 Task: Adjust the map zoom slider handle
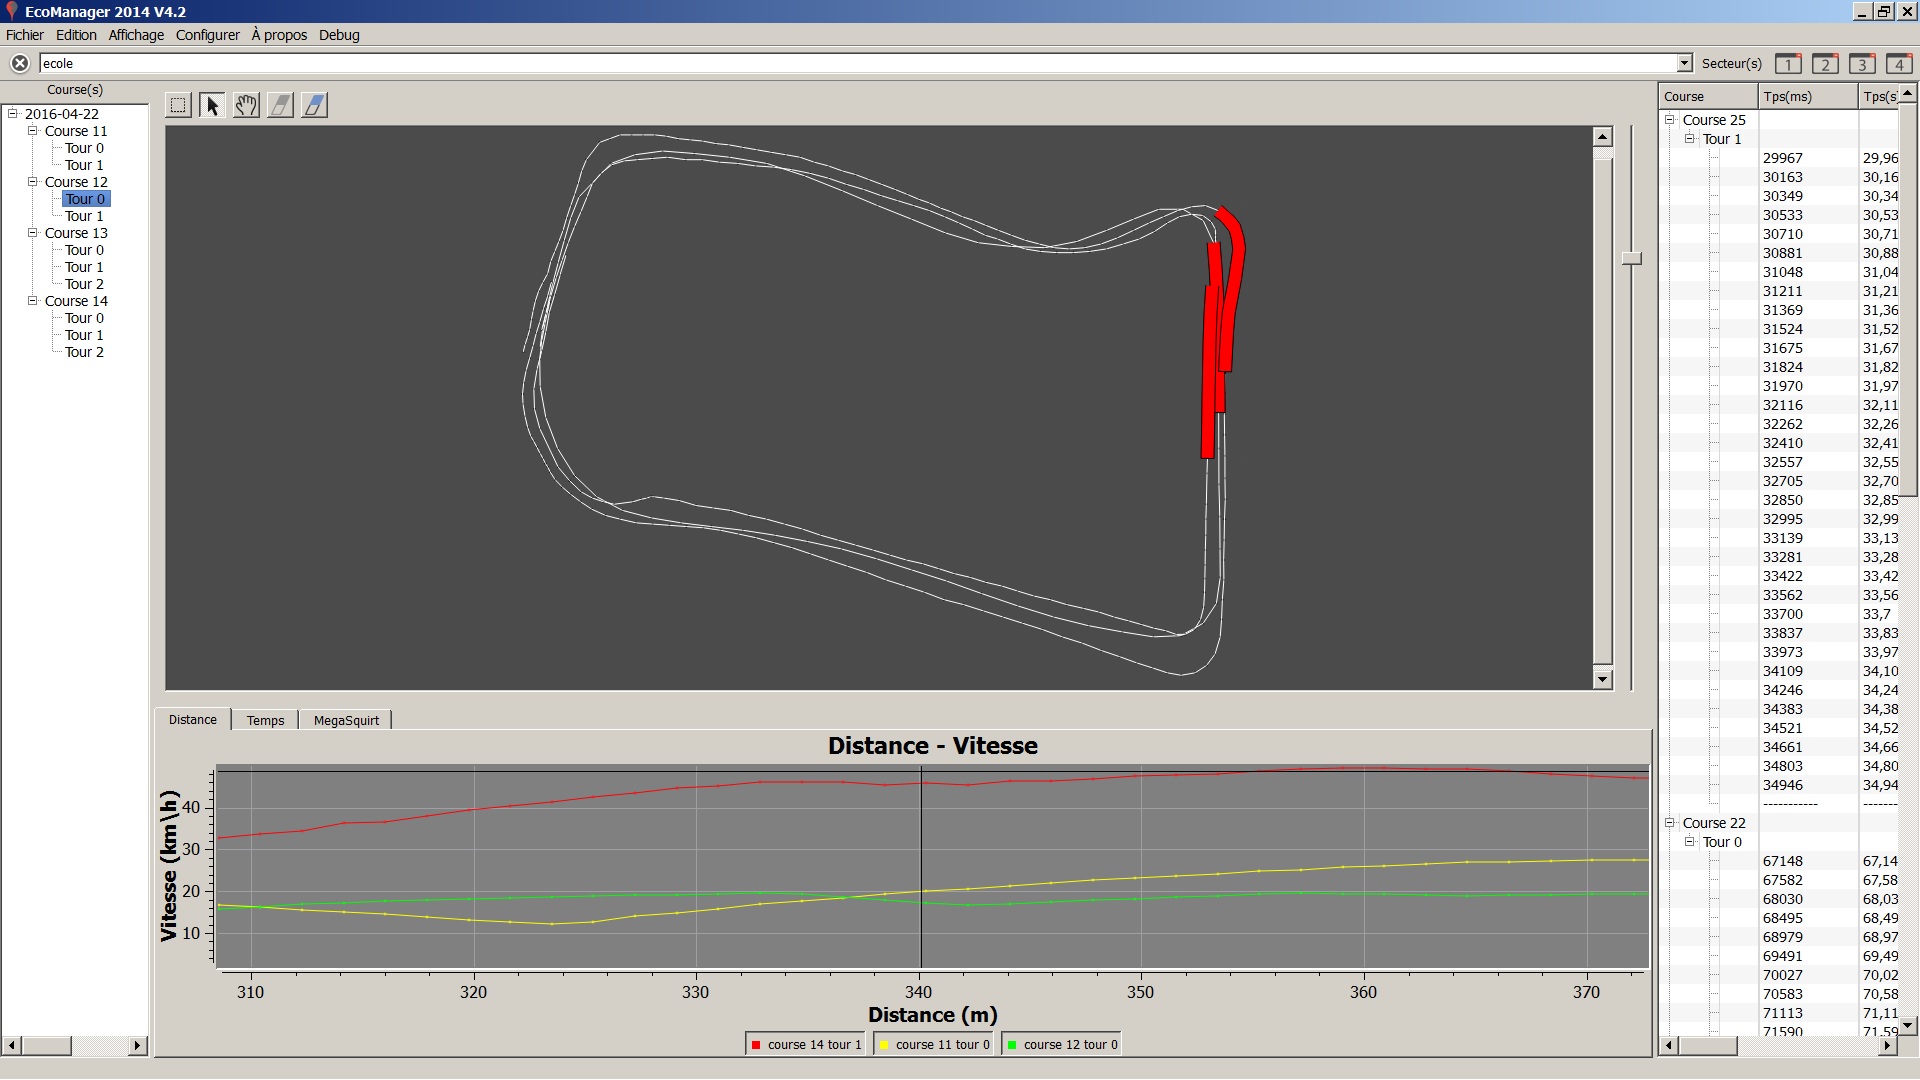pos(1631,258)
